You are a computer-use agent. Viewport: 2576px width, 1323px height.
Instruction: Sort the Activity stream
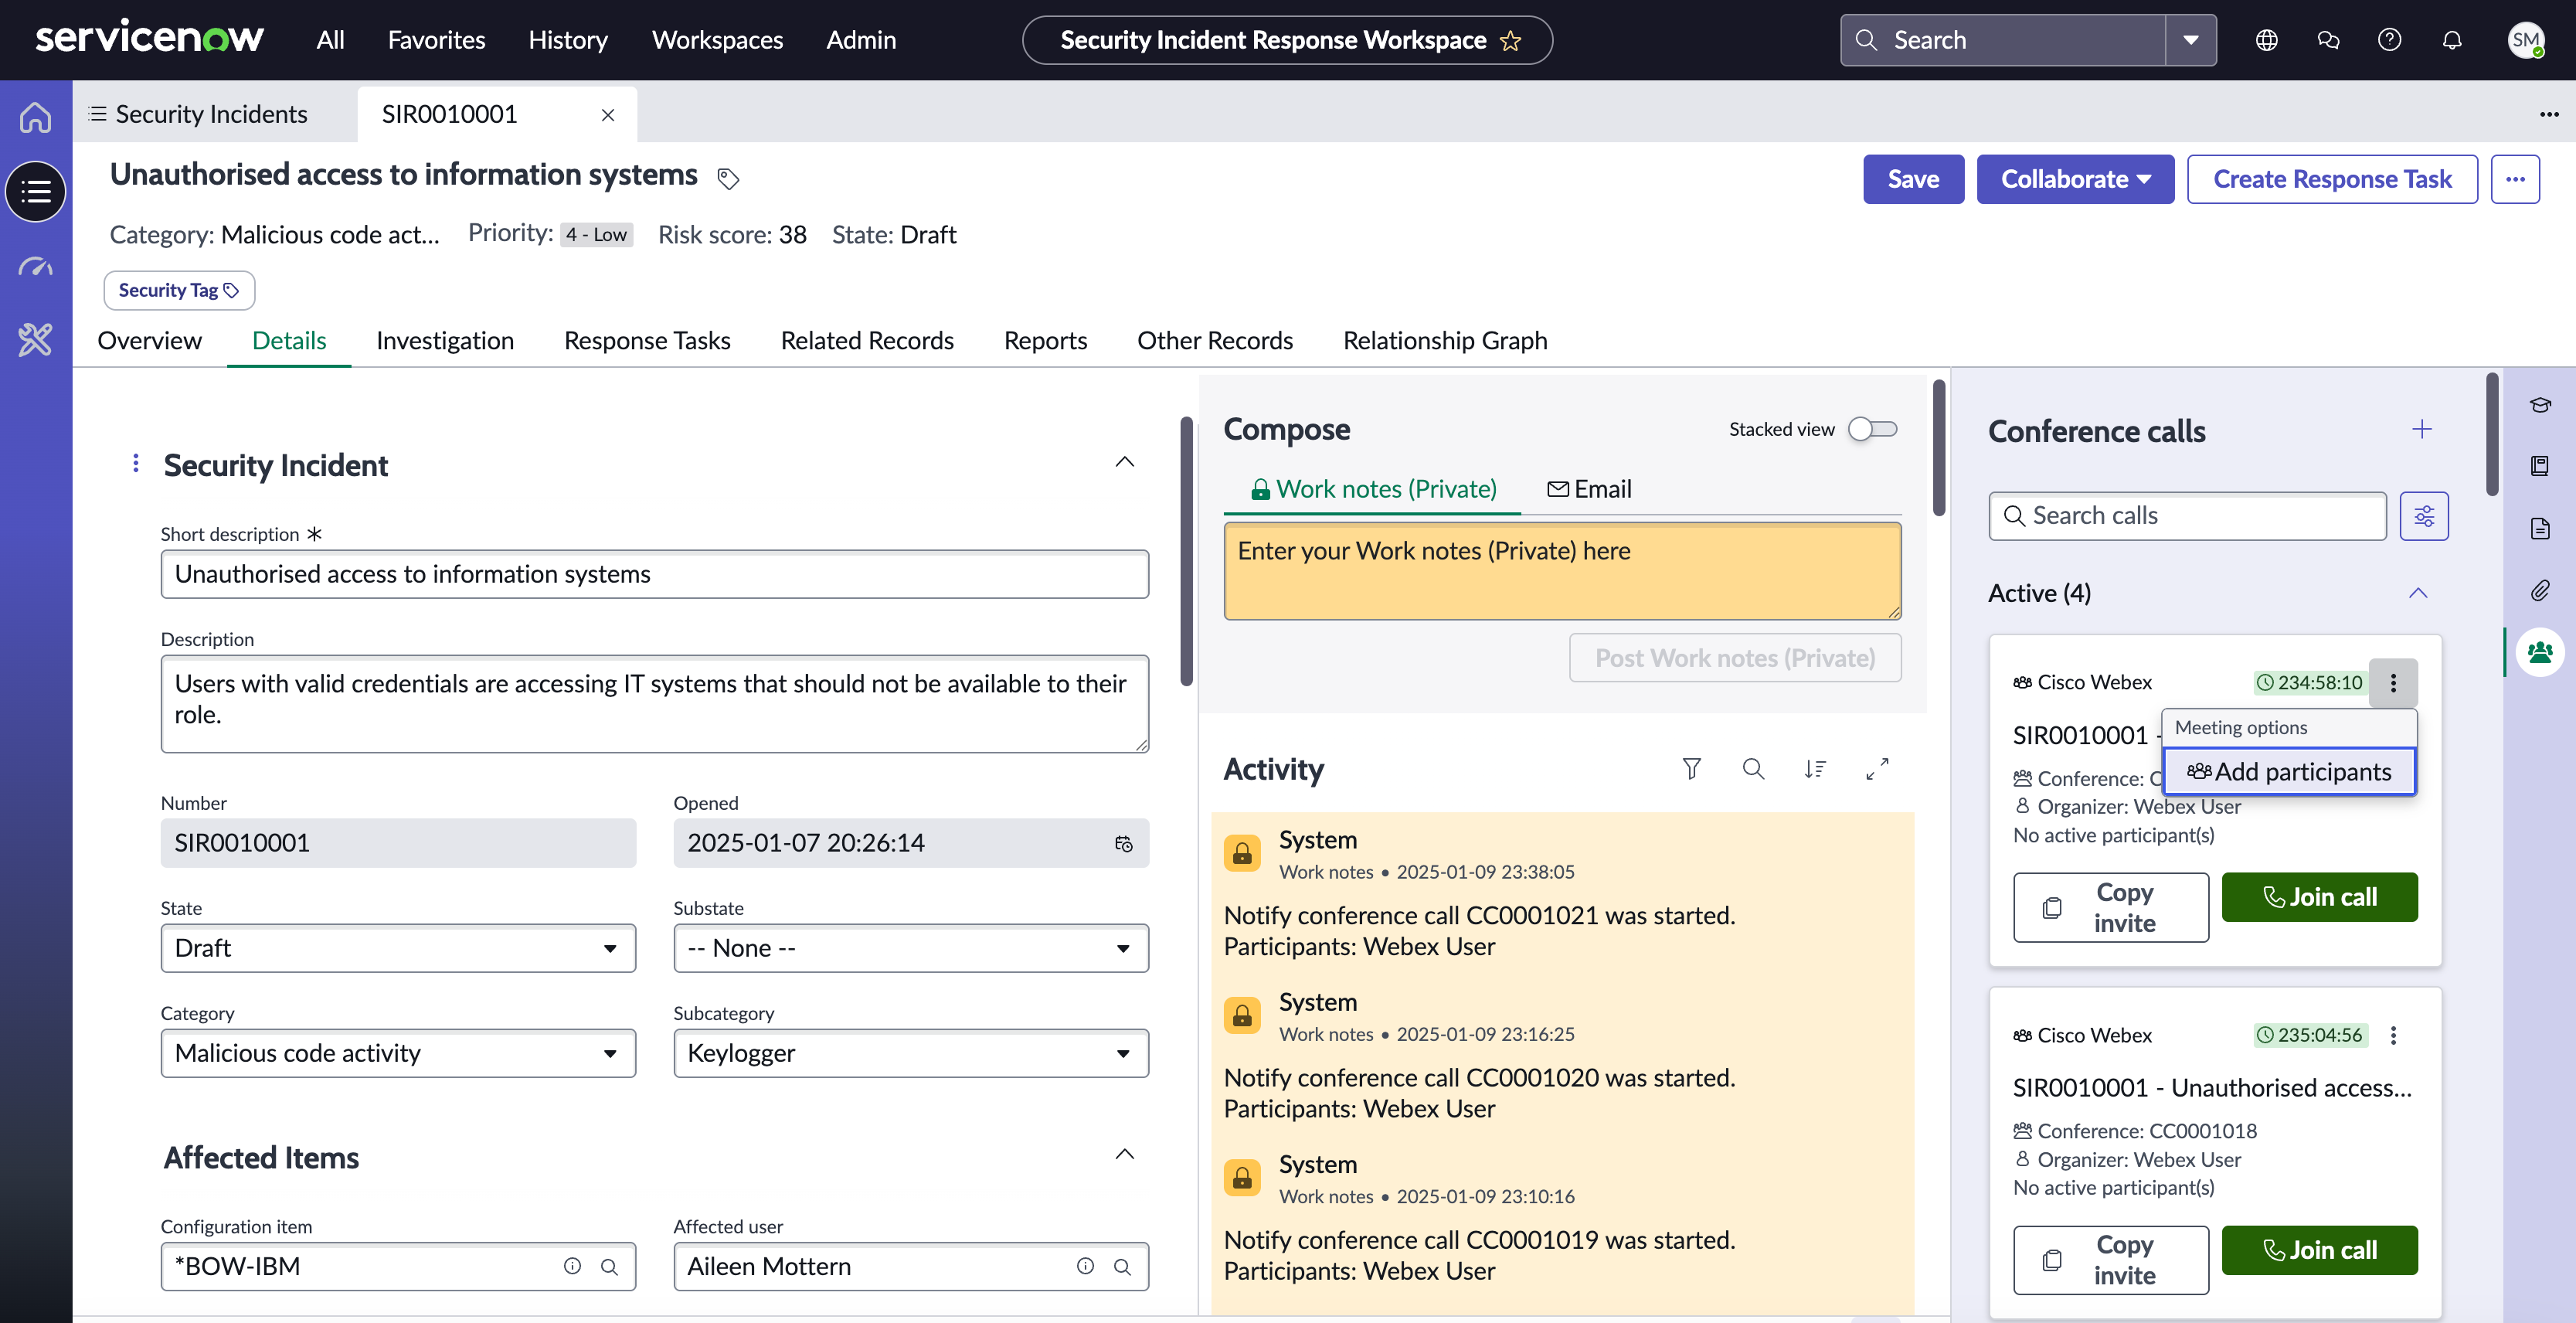point(1815,768)
